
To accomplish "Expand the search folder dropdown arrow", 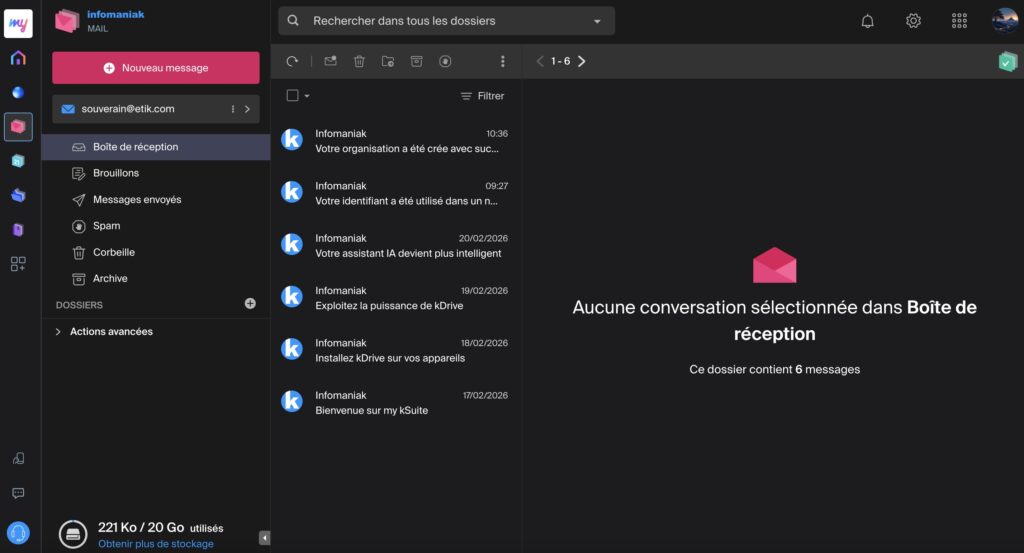I will tap(597, 21).
